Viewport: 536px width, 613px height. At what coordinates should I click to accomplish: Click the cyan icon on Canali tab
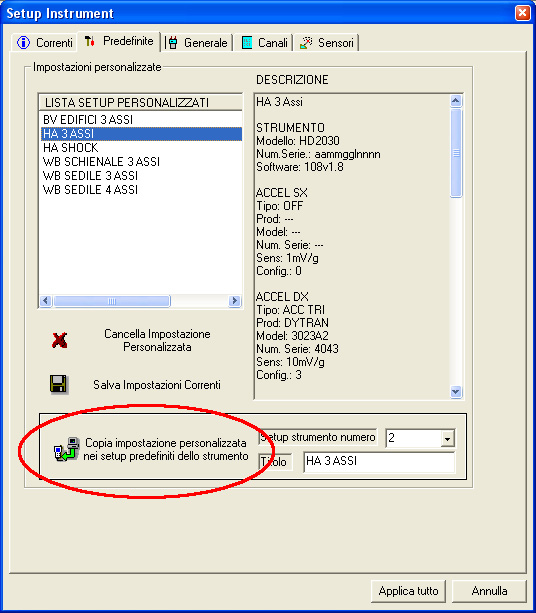tap(247, 42)
